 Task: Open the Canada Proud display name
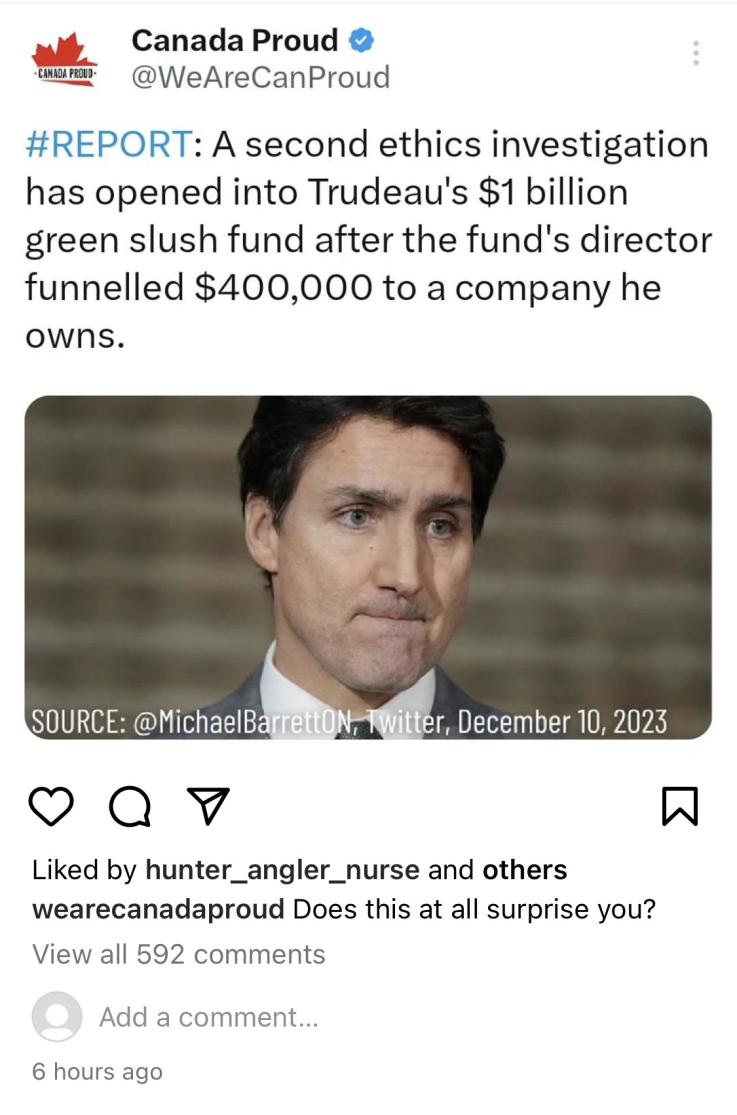pyautogui.click(x=235, y=41)
